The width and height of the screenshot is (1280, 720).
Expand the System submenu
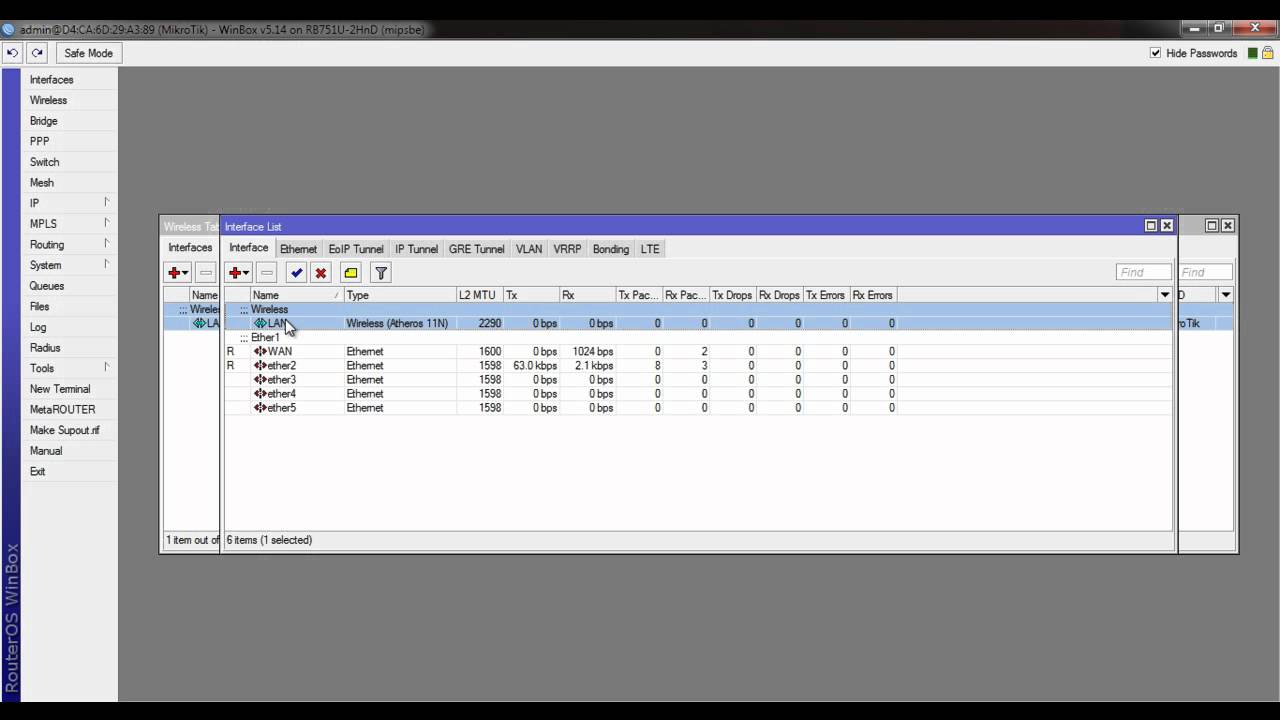(68, 265)
